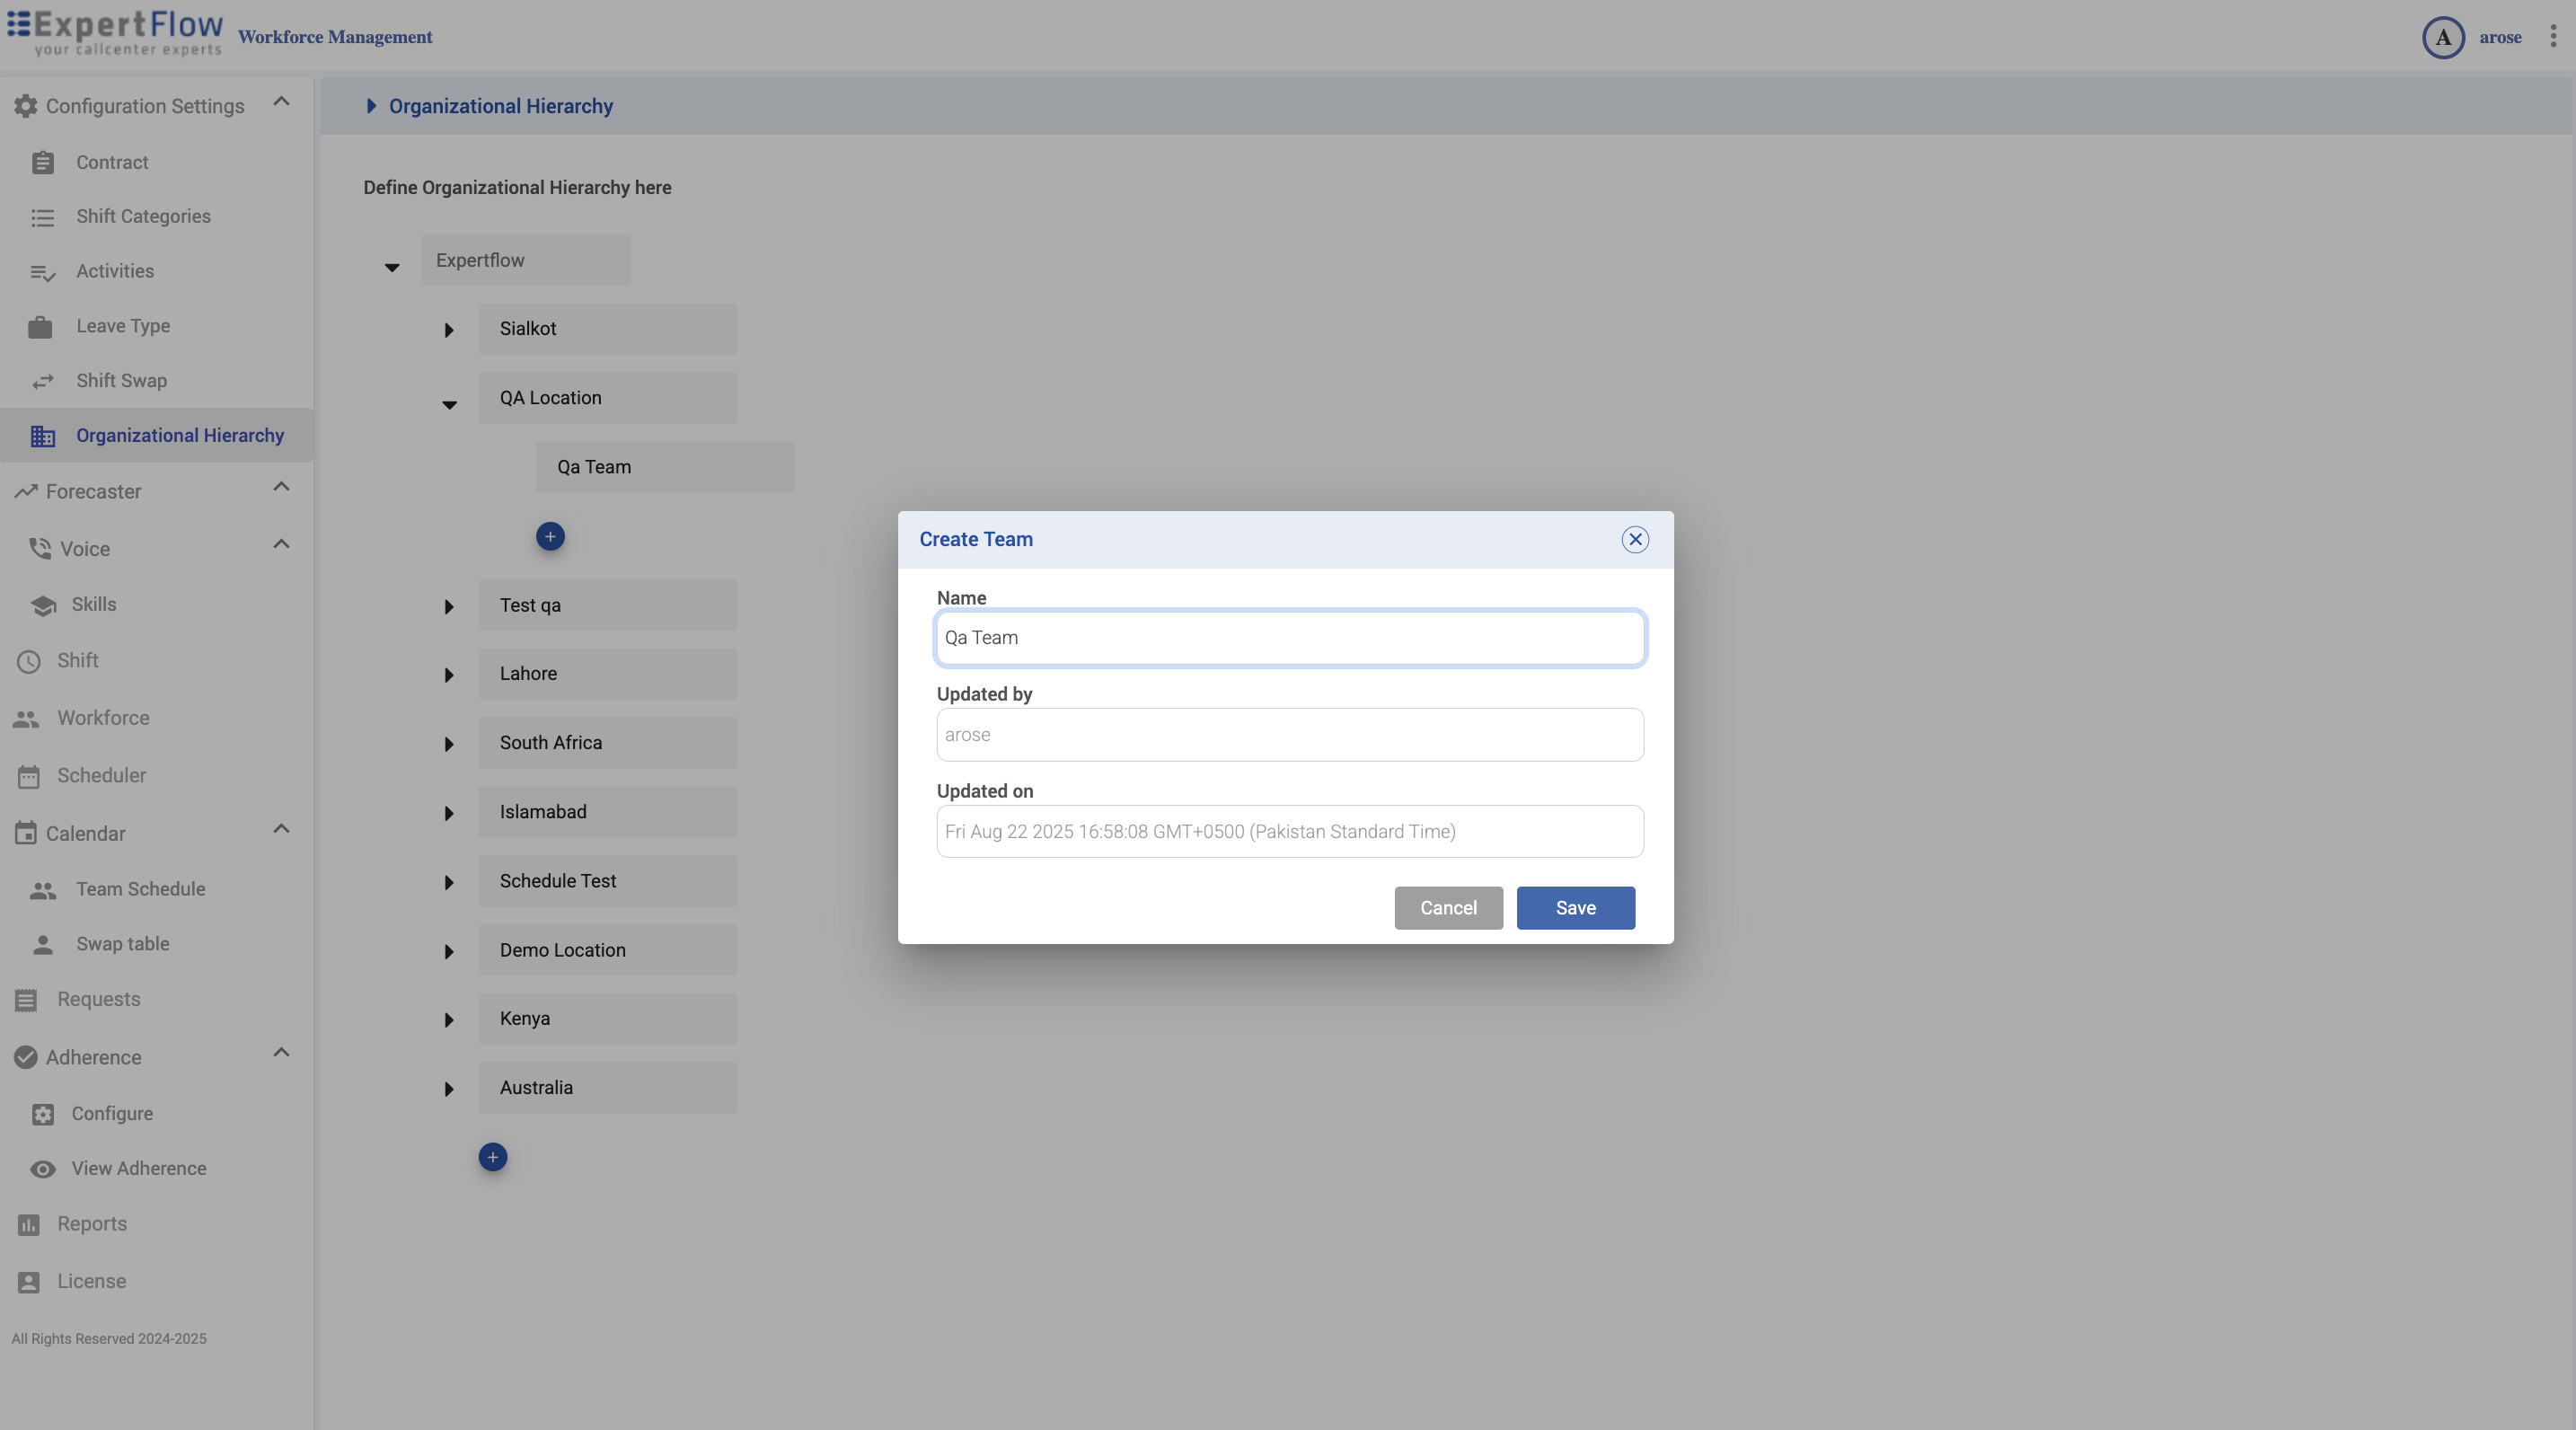The width and height of the screenshot is (2576, 1430).
Task: Collapse the Forecaster menu group
Action: click(x=281, y=487)
